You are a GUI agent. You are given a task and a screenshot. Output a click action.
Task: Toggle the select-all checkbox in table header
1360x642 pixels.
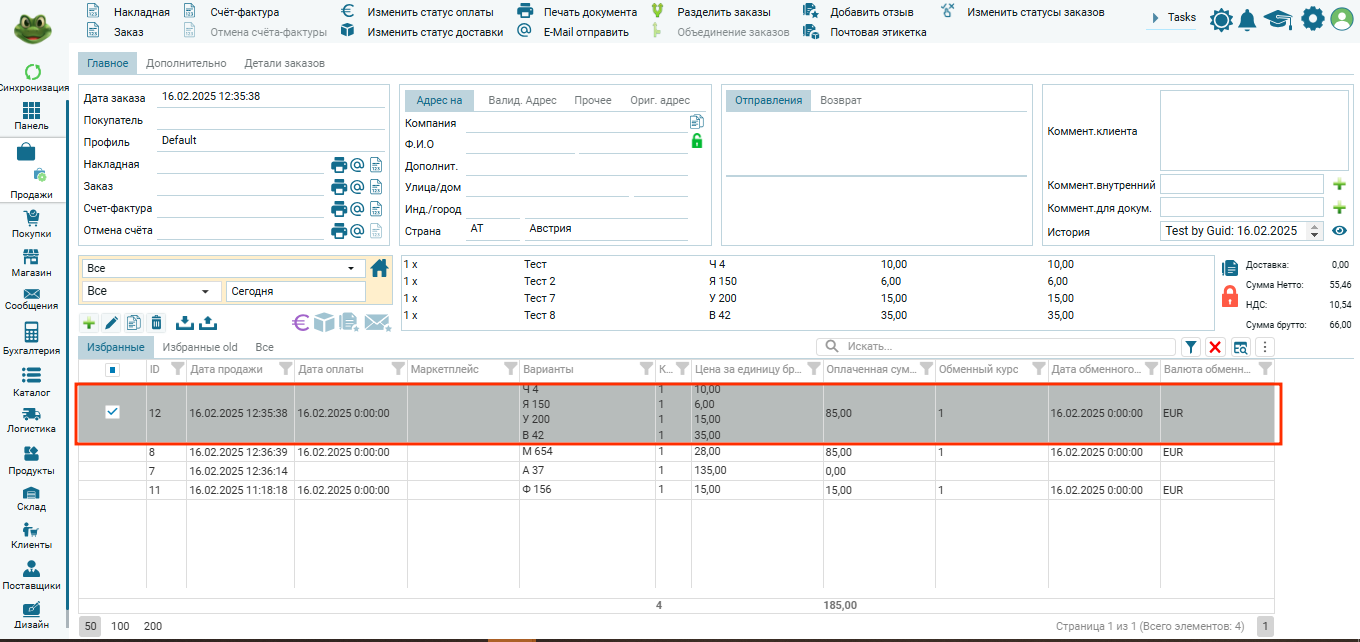(x=113, y=370)
